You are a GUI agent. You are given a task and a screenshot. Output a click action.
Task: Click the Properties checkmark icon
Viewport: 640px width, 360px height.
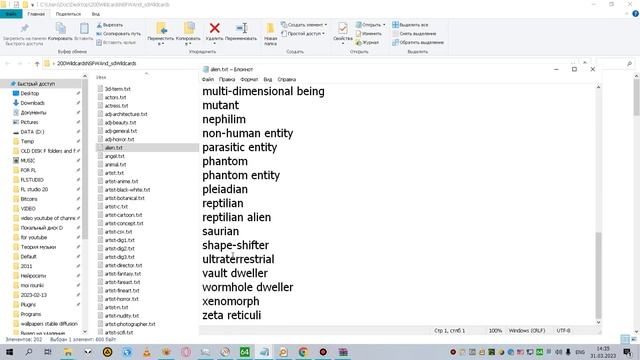click(x=342, y=28)
